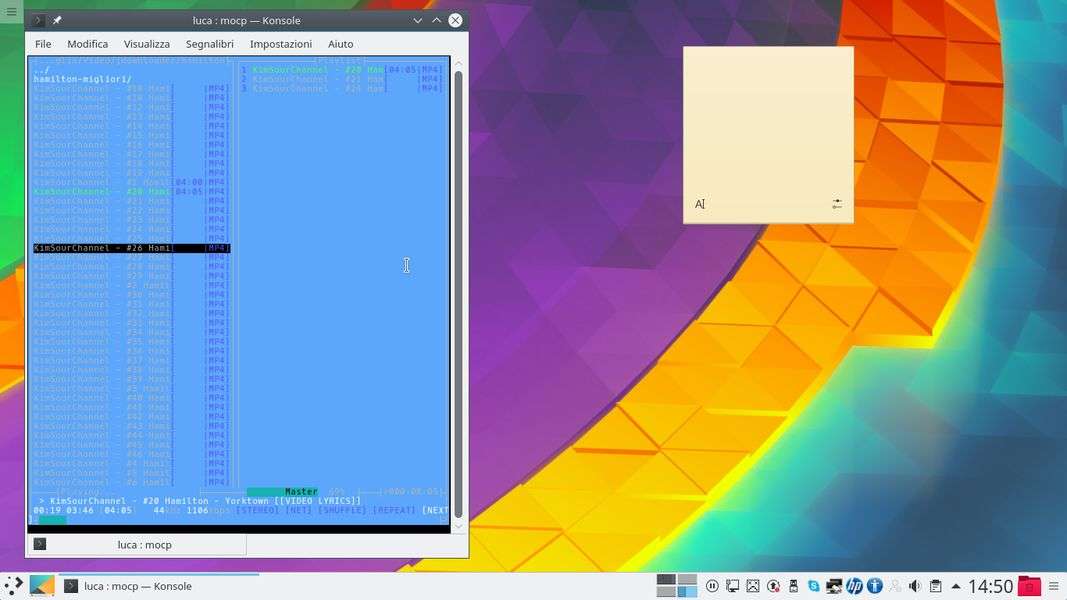Open the Segnalibri menu
Screen dimensions: 1067x600
click(x=209, y=44)
